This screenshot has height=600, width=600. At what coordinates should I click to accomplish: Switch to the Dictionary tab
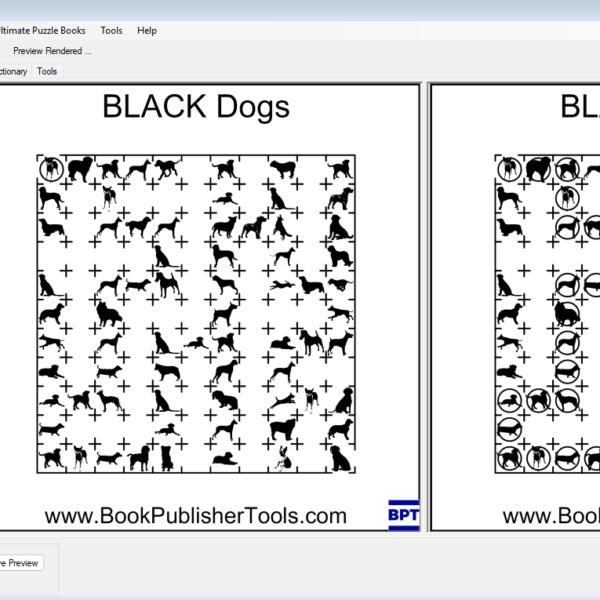(12, 71)
